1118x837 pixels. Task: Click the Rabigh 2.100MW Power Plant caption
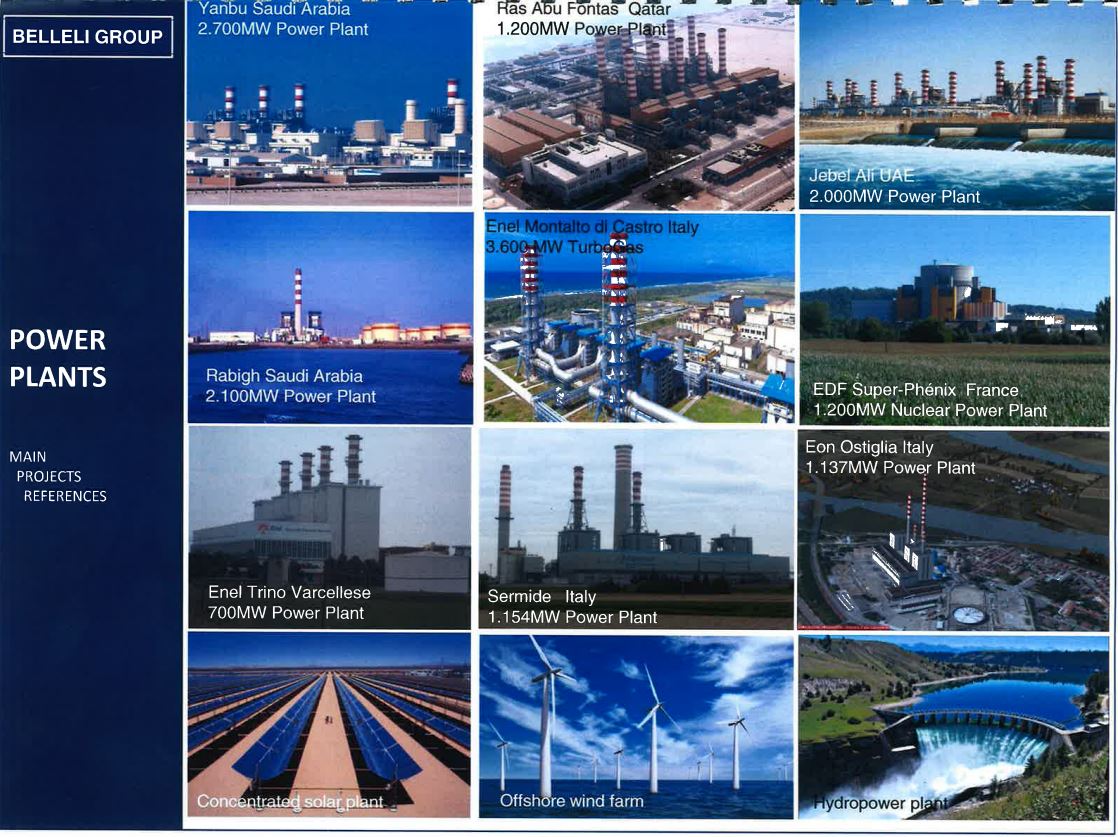tap(290, 397)
